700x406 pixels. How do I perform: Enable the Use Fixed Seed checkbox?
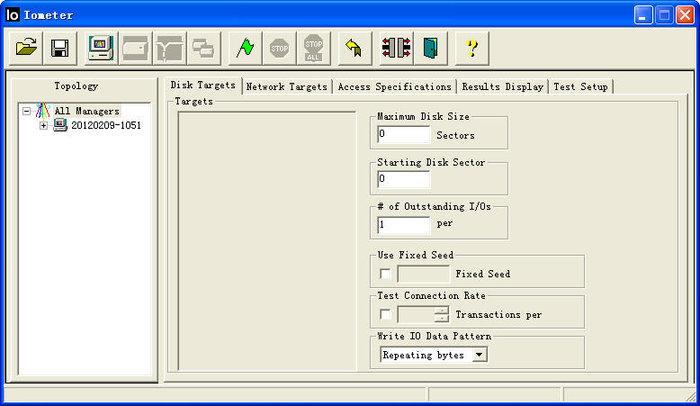[385, 273]
